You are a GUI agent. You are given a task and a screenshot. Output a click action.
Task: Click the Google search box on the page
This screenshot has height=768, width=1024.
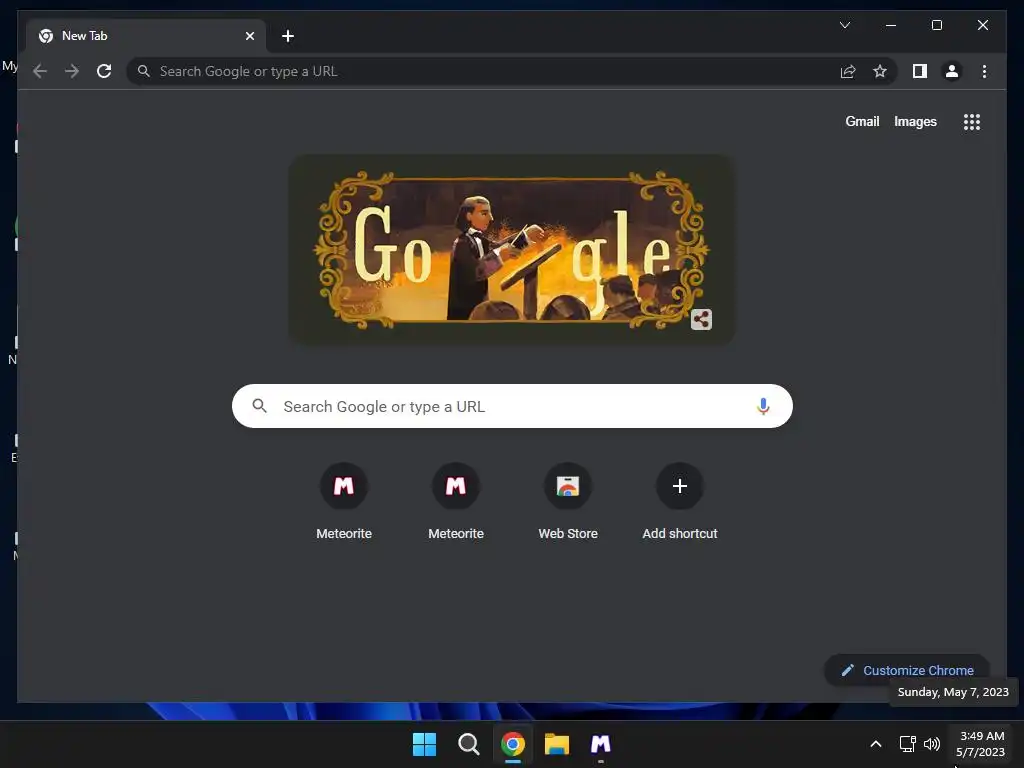513,406
